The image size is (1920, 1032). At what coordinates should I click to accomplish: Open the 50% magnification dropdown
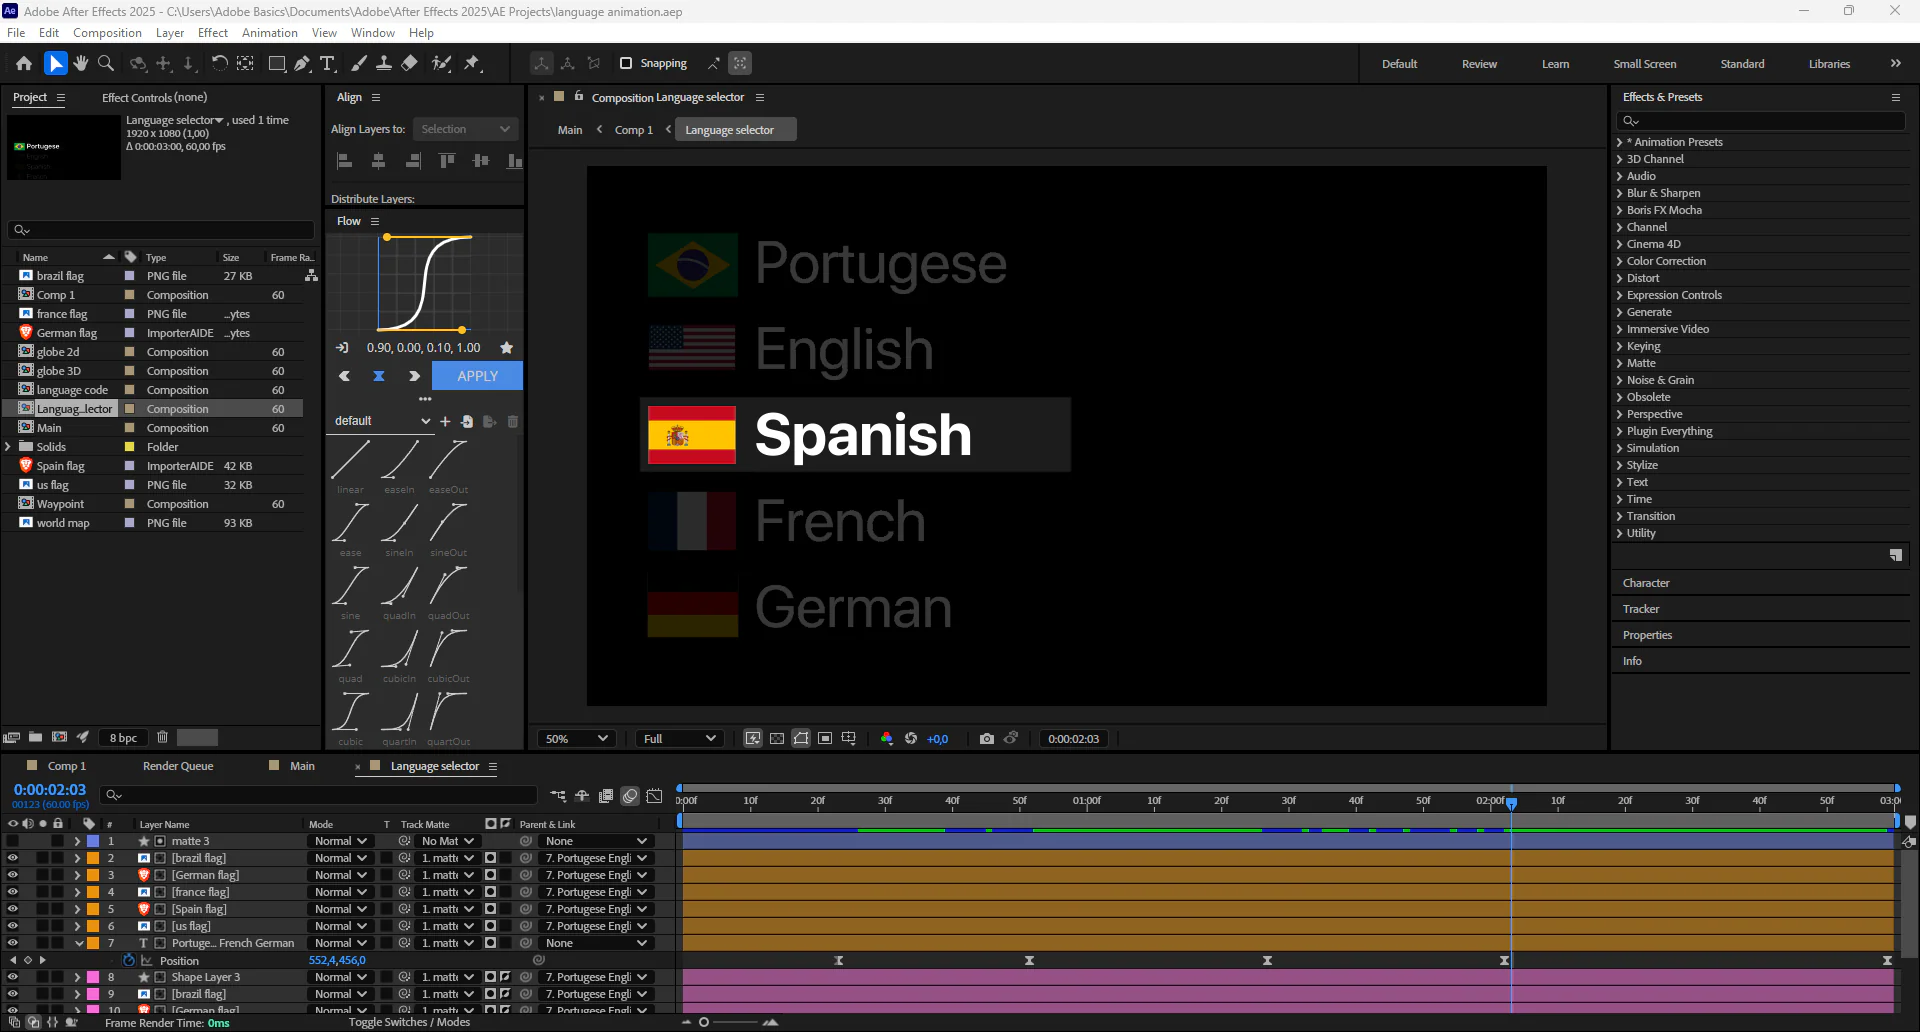point(576,739)
